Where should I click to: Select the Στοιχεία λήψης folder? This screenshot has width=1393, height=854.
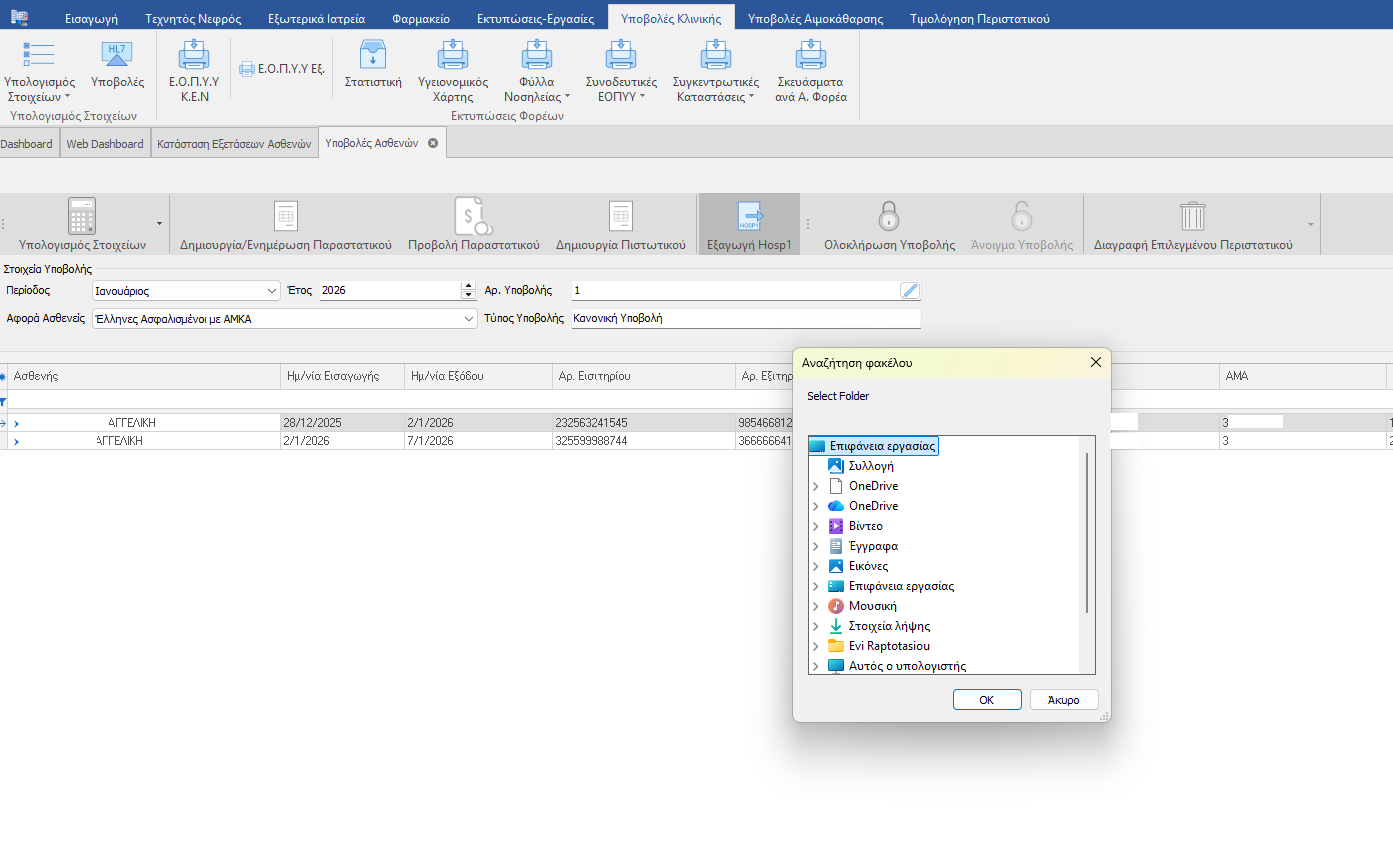(x=889, y=626)
